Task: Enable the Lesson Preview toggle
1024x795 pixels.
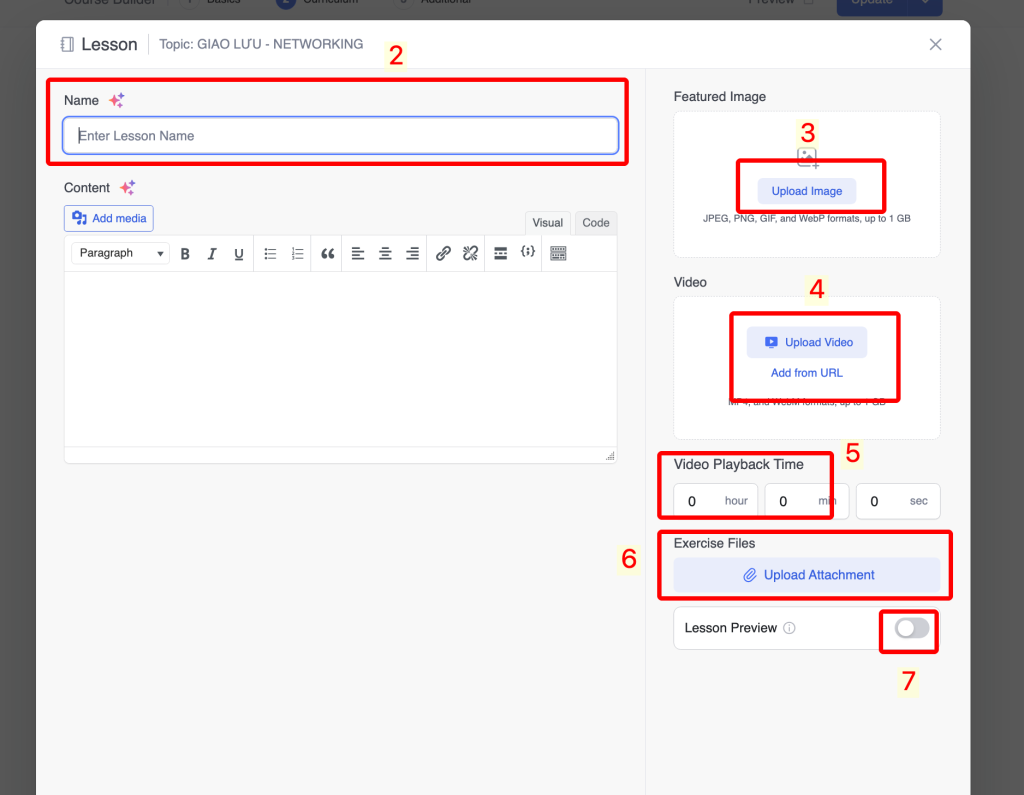Action: (x=911, y=628)
